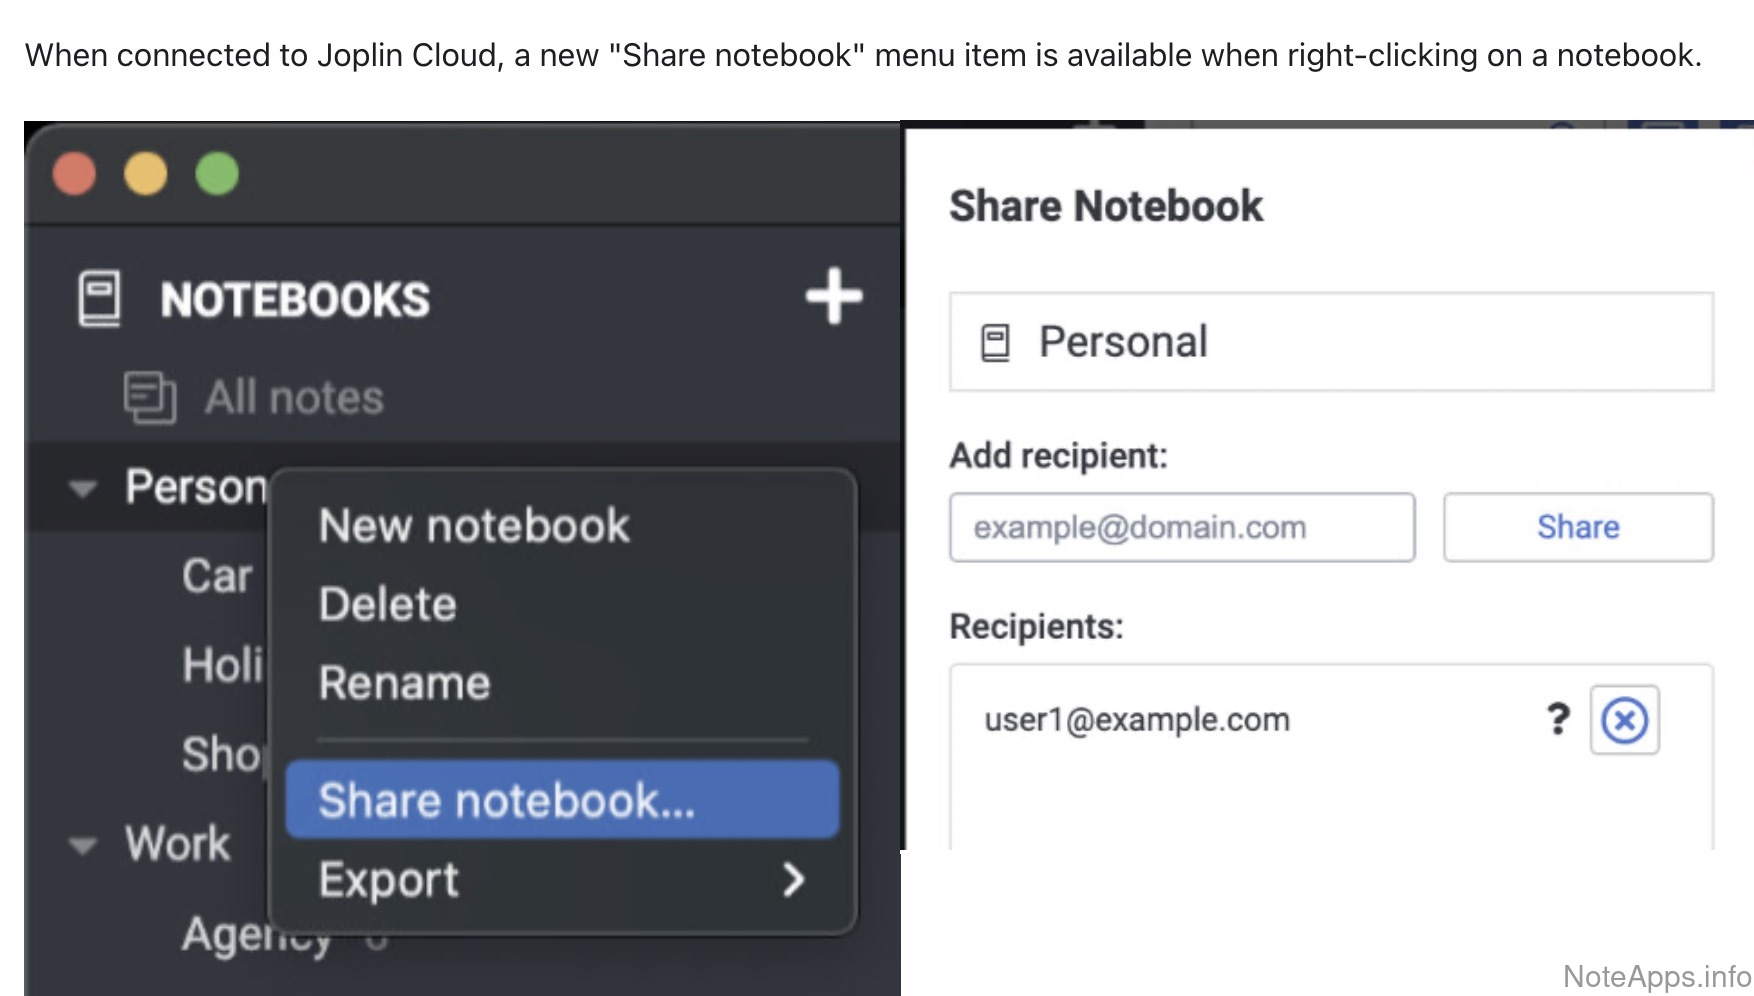Click the Personal notebook icon in dialog
The image size is (1754, 996).
995,343
